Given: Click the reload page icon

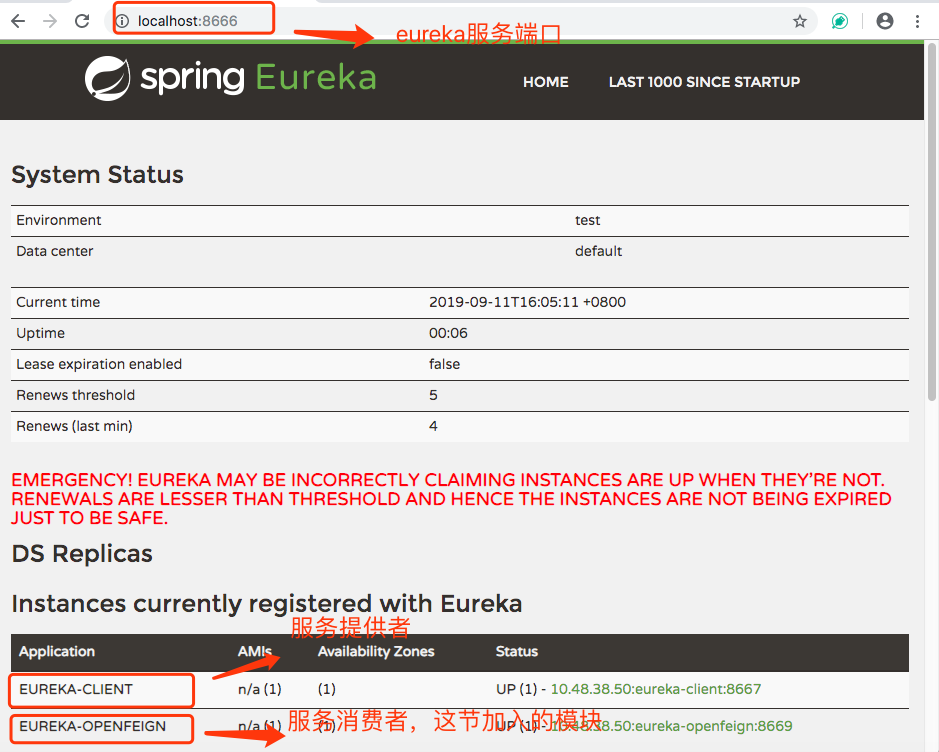Looking at the screenshot, I should 82,18.
